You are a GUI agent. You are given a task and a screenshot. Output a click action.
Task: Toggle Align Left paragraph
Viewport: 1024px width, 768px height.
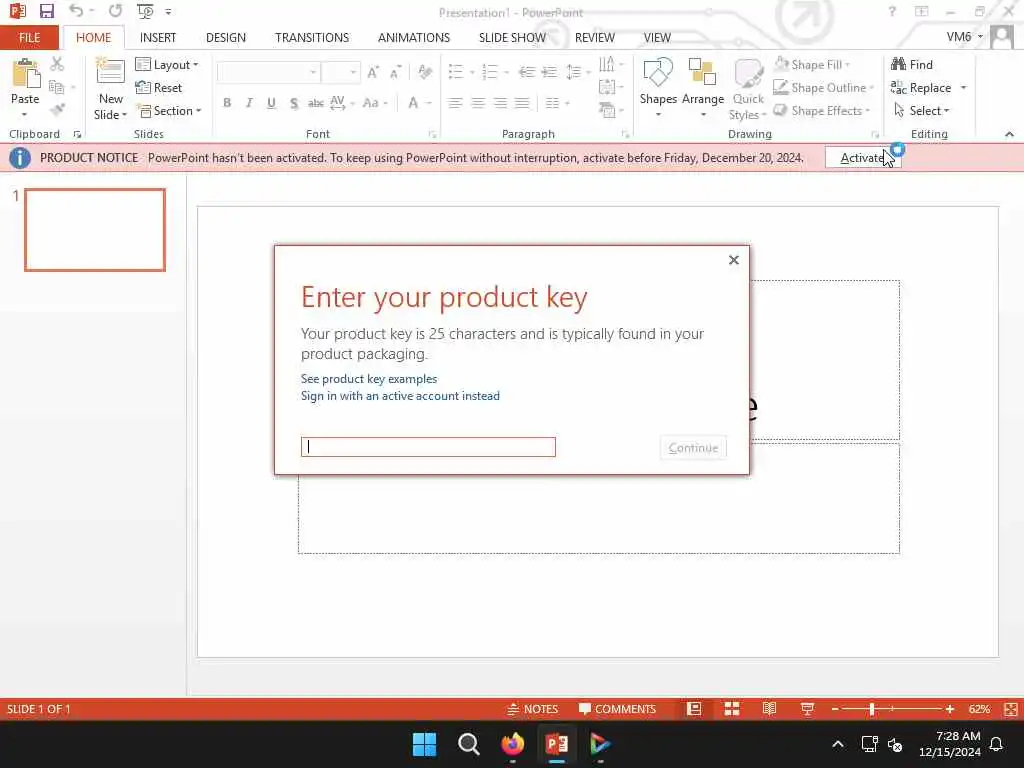455,103
